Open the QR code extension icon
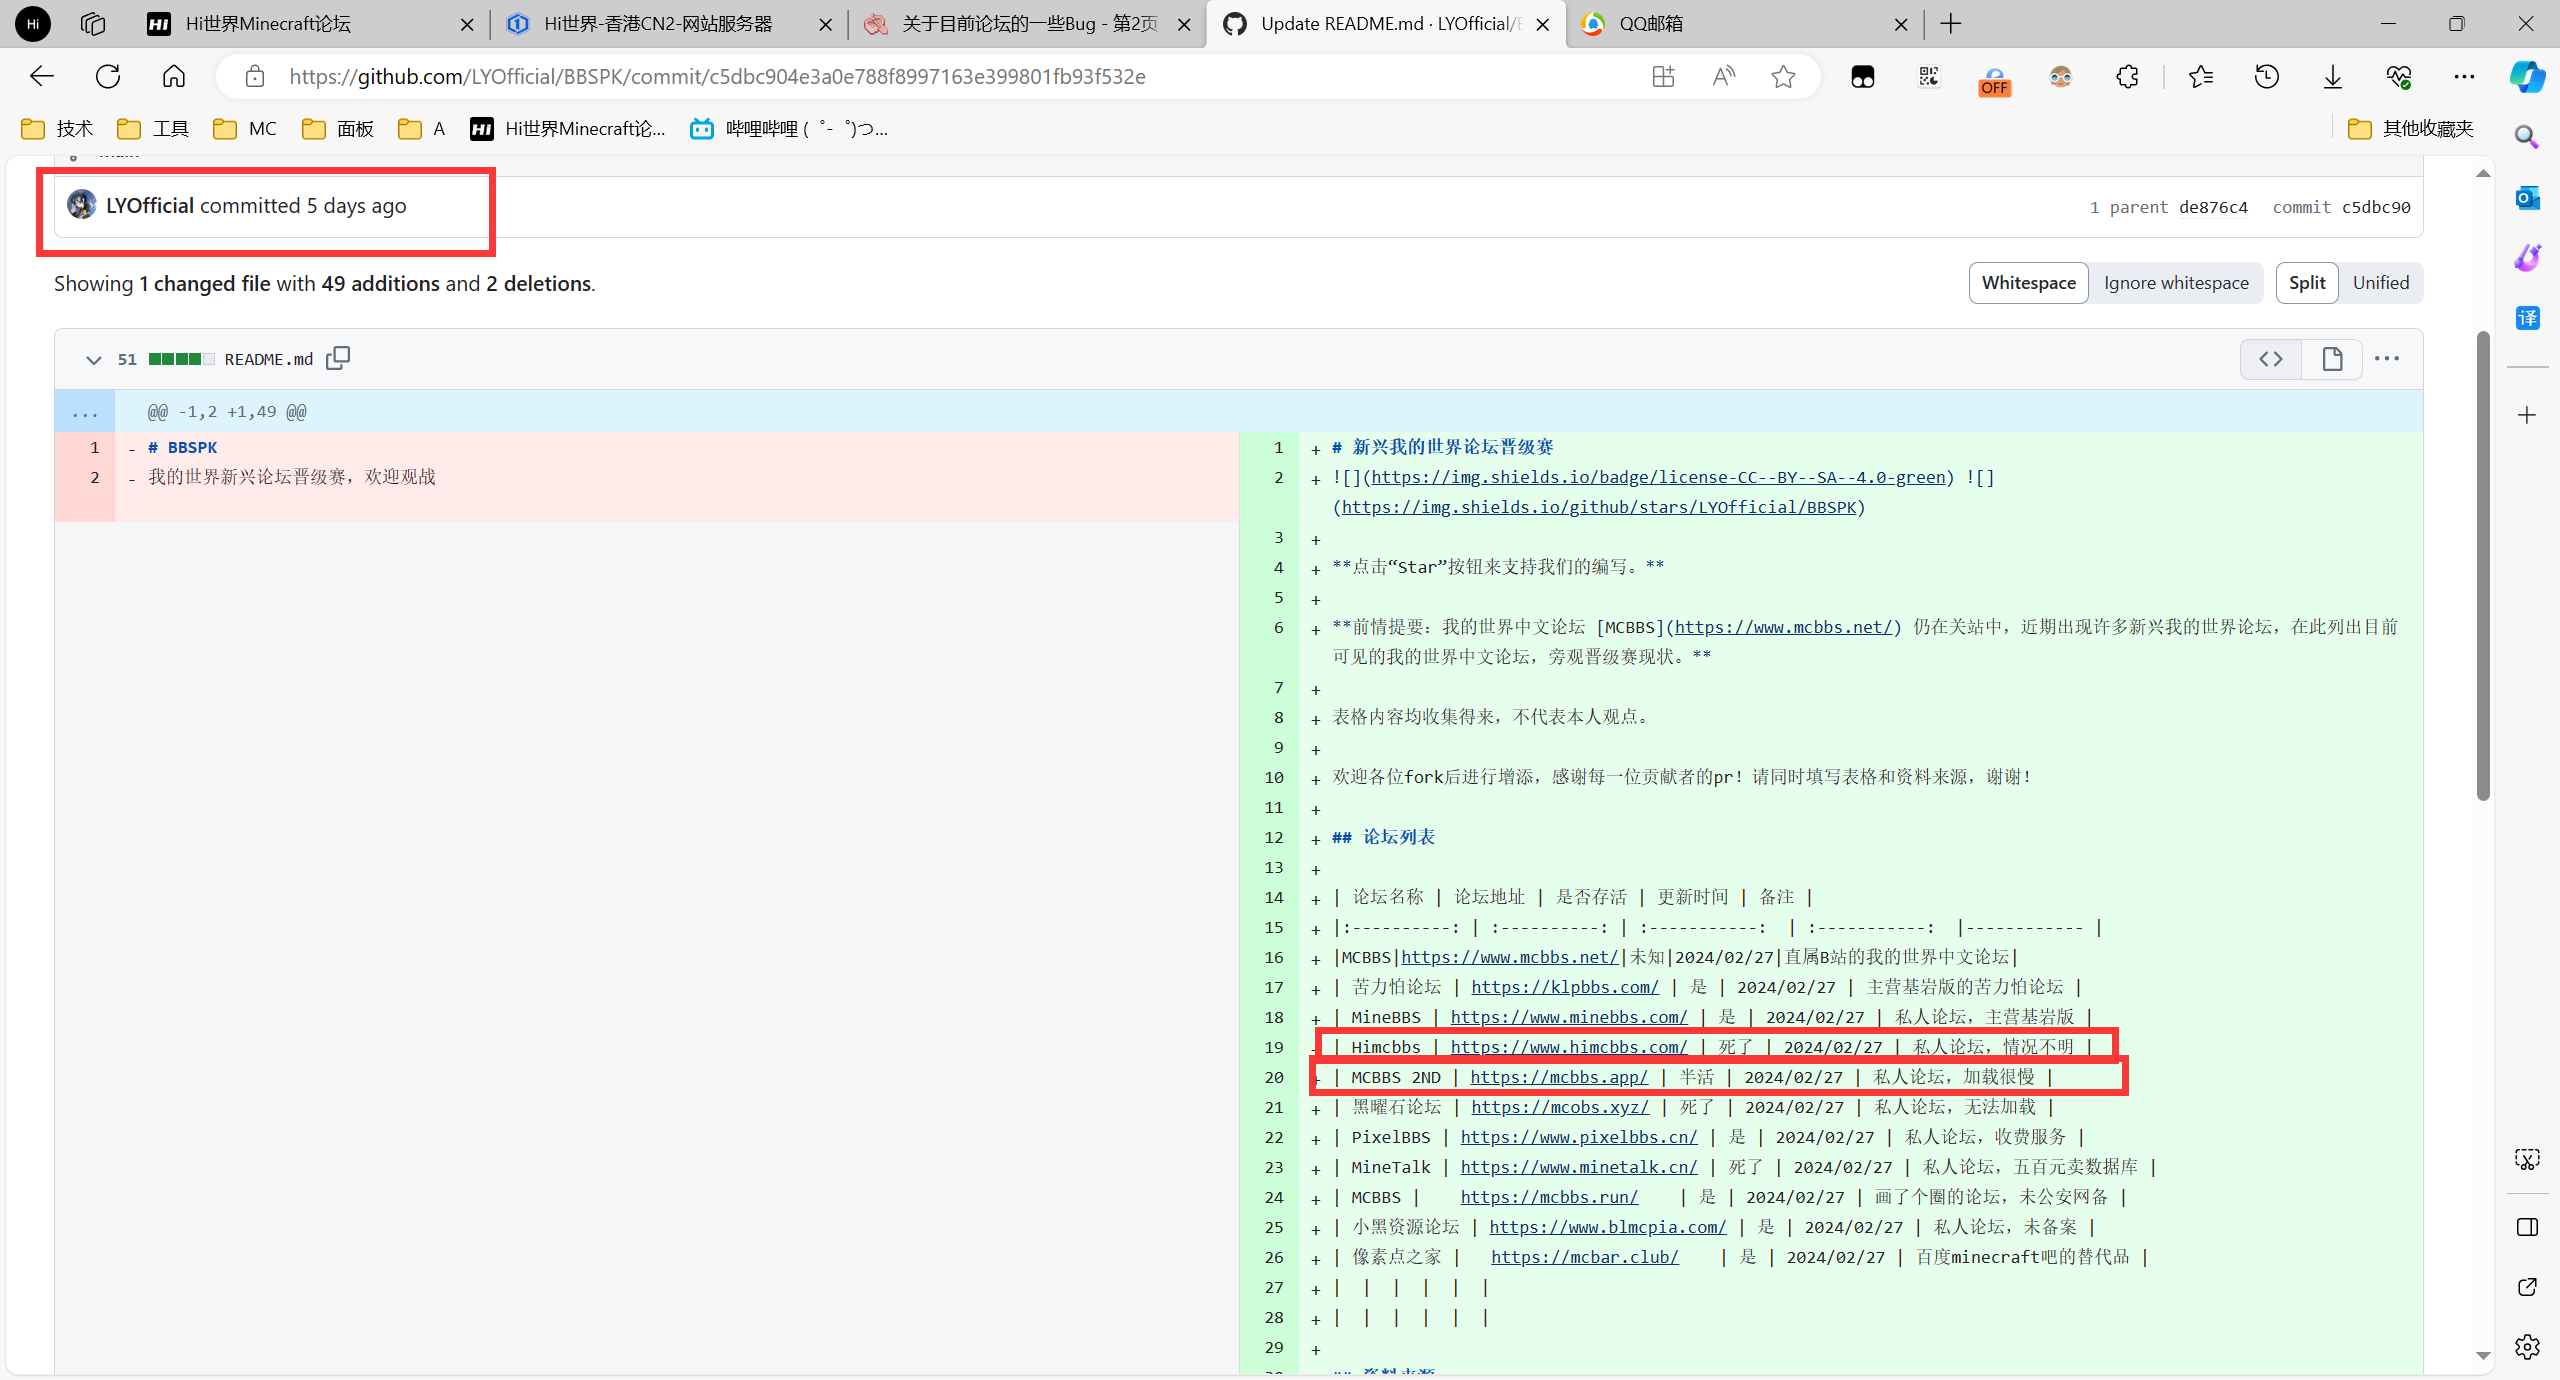Image resolution: width=2560 pixels, height=1380 pixels. point(1929,77)
